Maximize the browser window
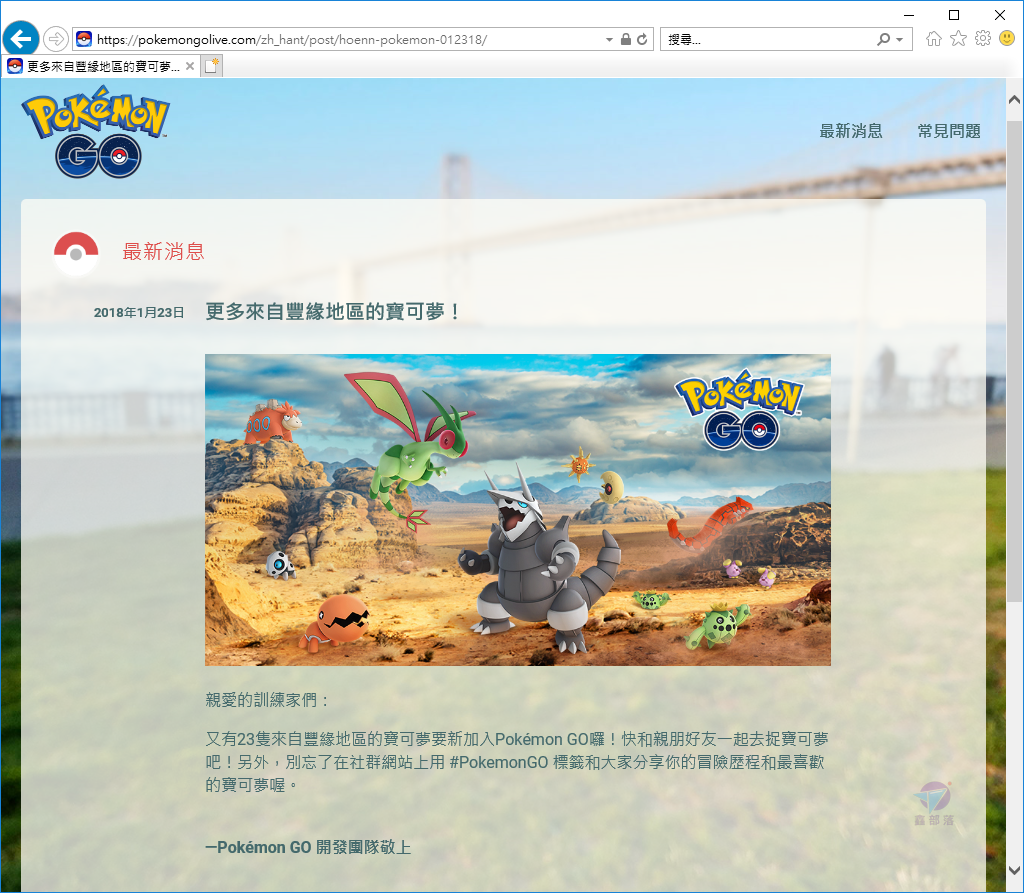The image size is (1024, 893). [x=954, y=14]
